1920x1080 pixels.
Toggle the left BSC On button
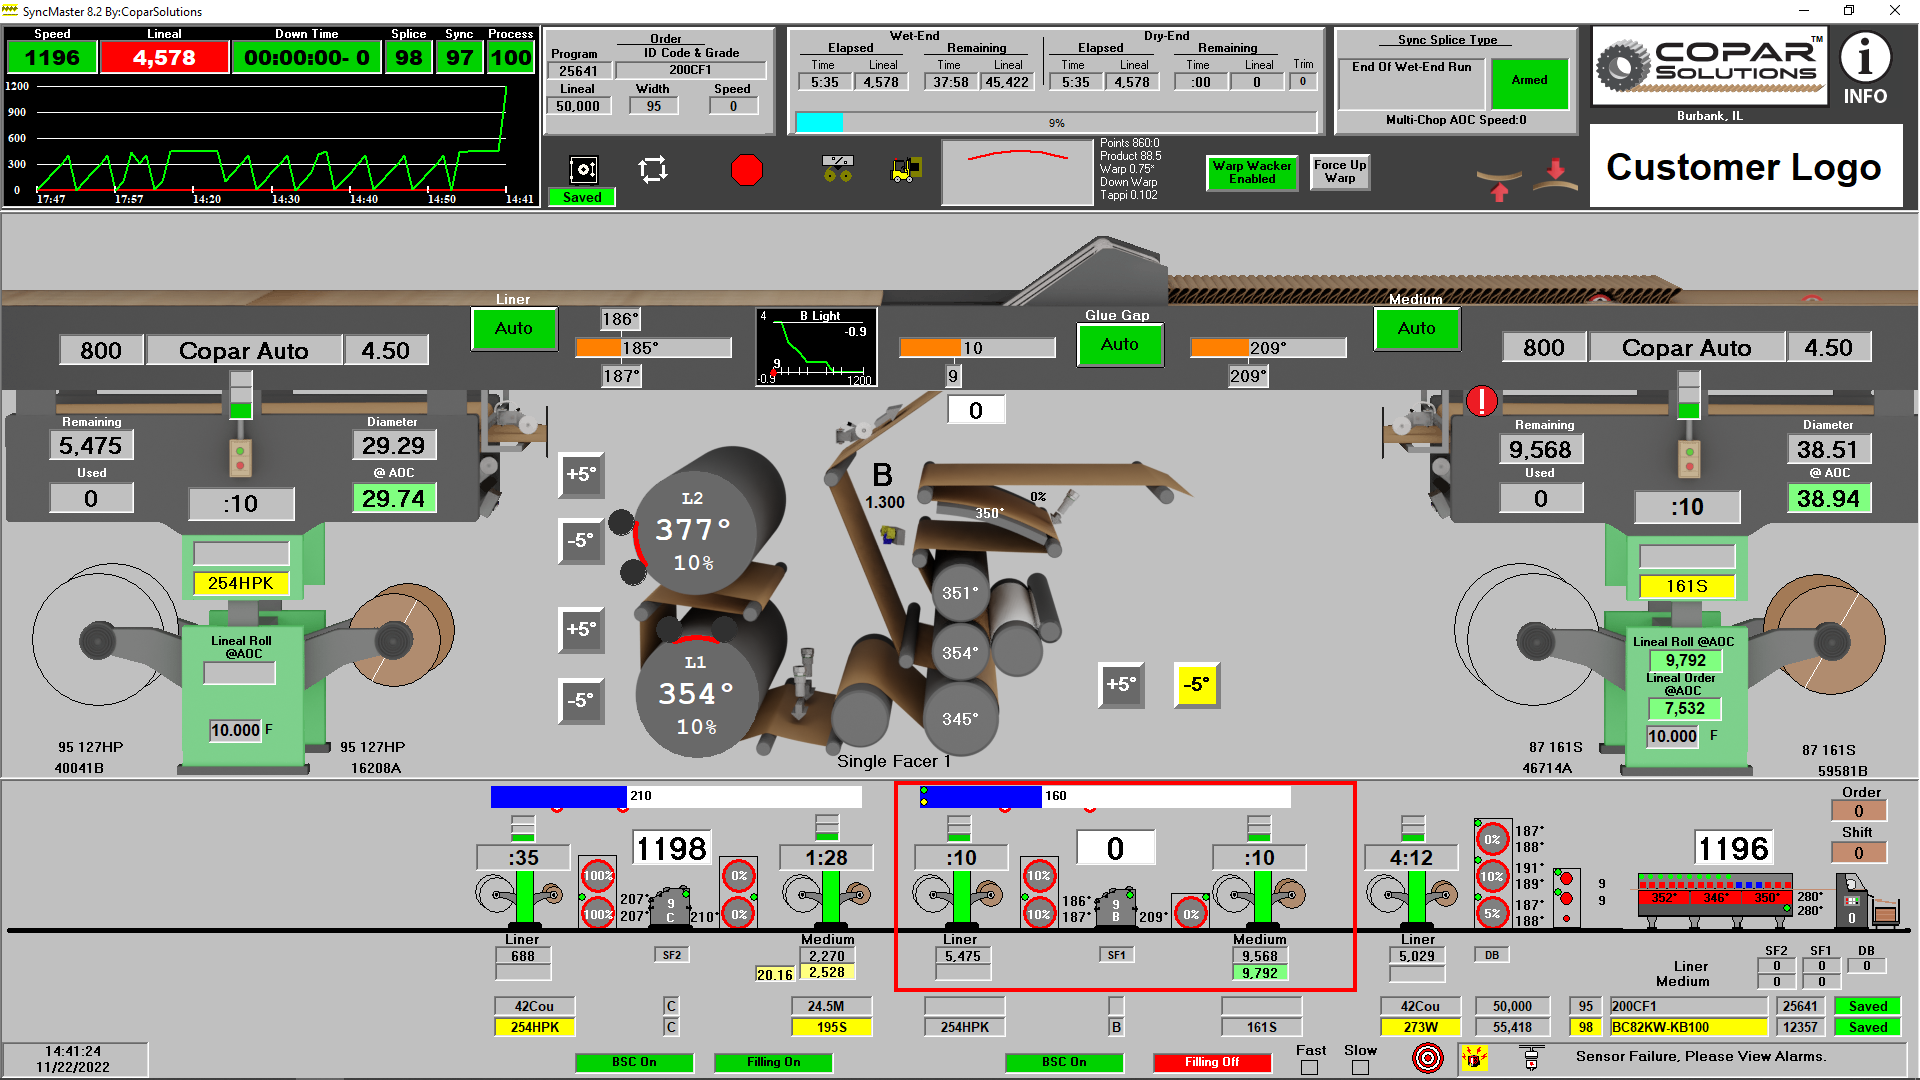pos(634,1062)
